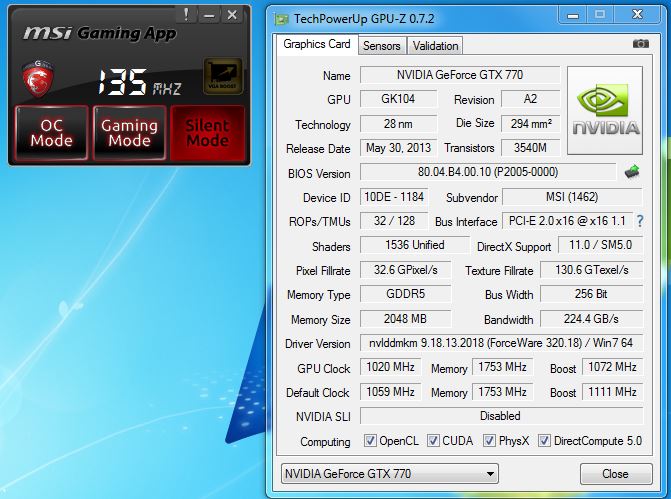Toggle the CUDA checkbox
Viewport: 671px width, 499px height.
pos(433,440)
